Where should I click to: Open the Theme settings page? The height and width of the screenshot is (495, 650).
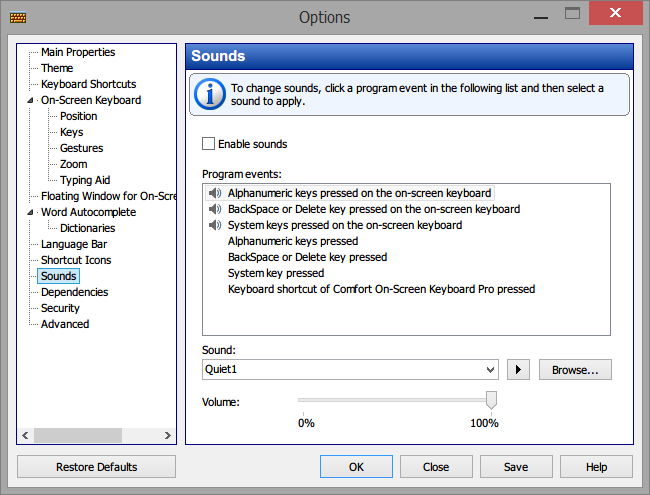[x=57, y=68]
